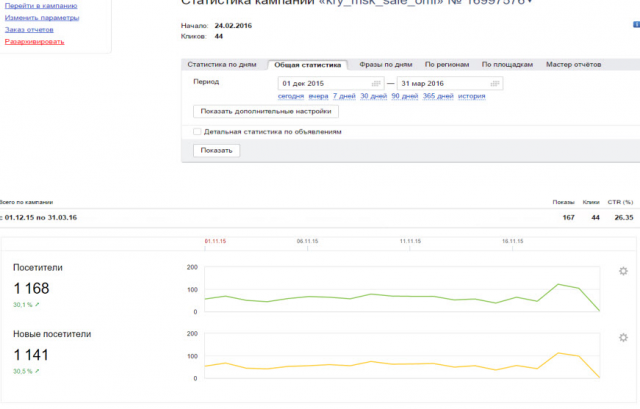This screenshot has height=409, width=640.
Task: Select the 365 дней period shortcut
Action: pyautogui.click(x=438, y=95)
